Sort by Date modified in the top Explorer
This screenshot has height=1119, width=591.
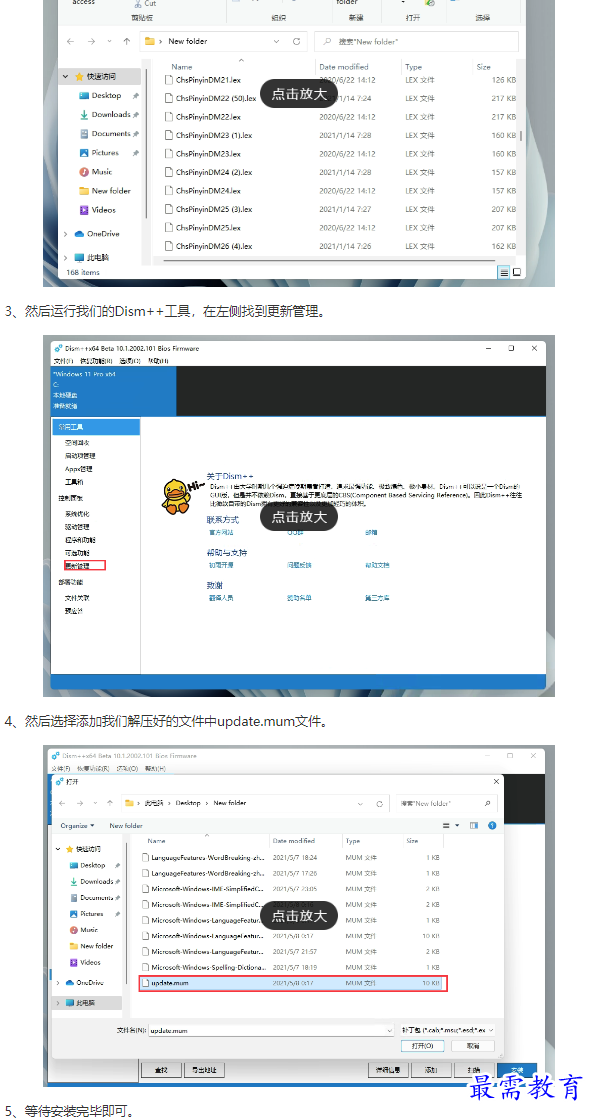pos(344,67)
